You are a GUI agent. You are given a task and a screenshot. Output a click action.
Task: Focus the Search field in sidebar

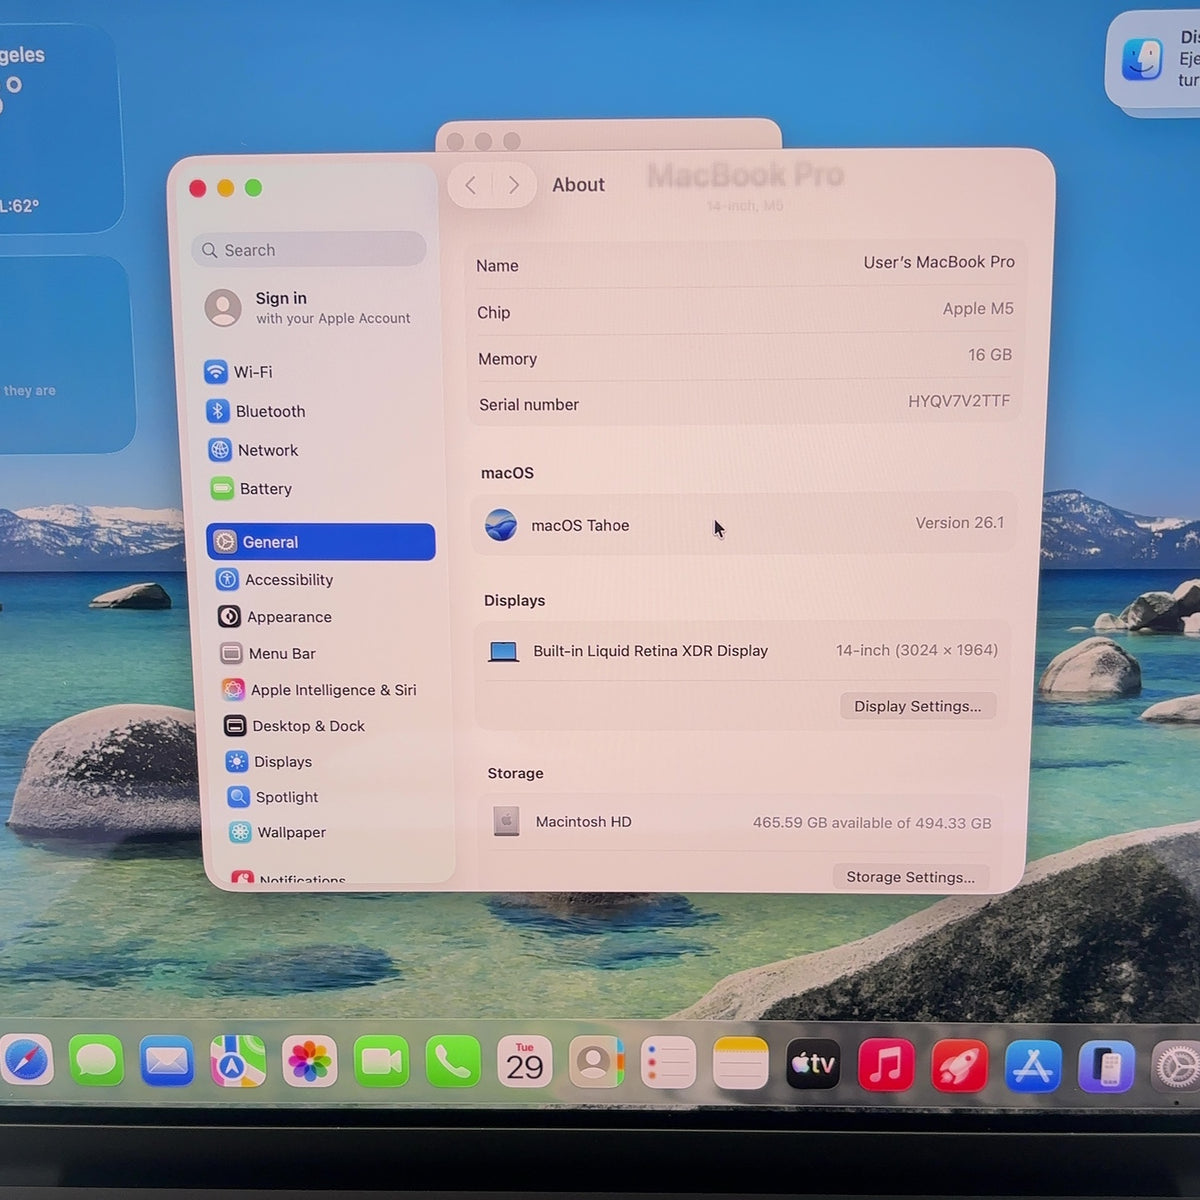click(309, 250)
